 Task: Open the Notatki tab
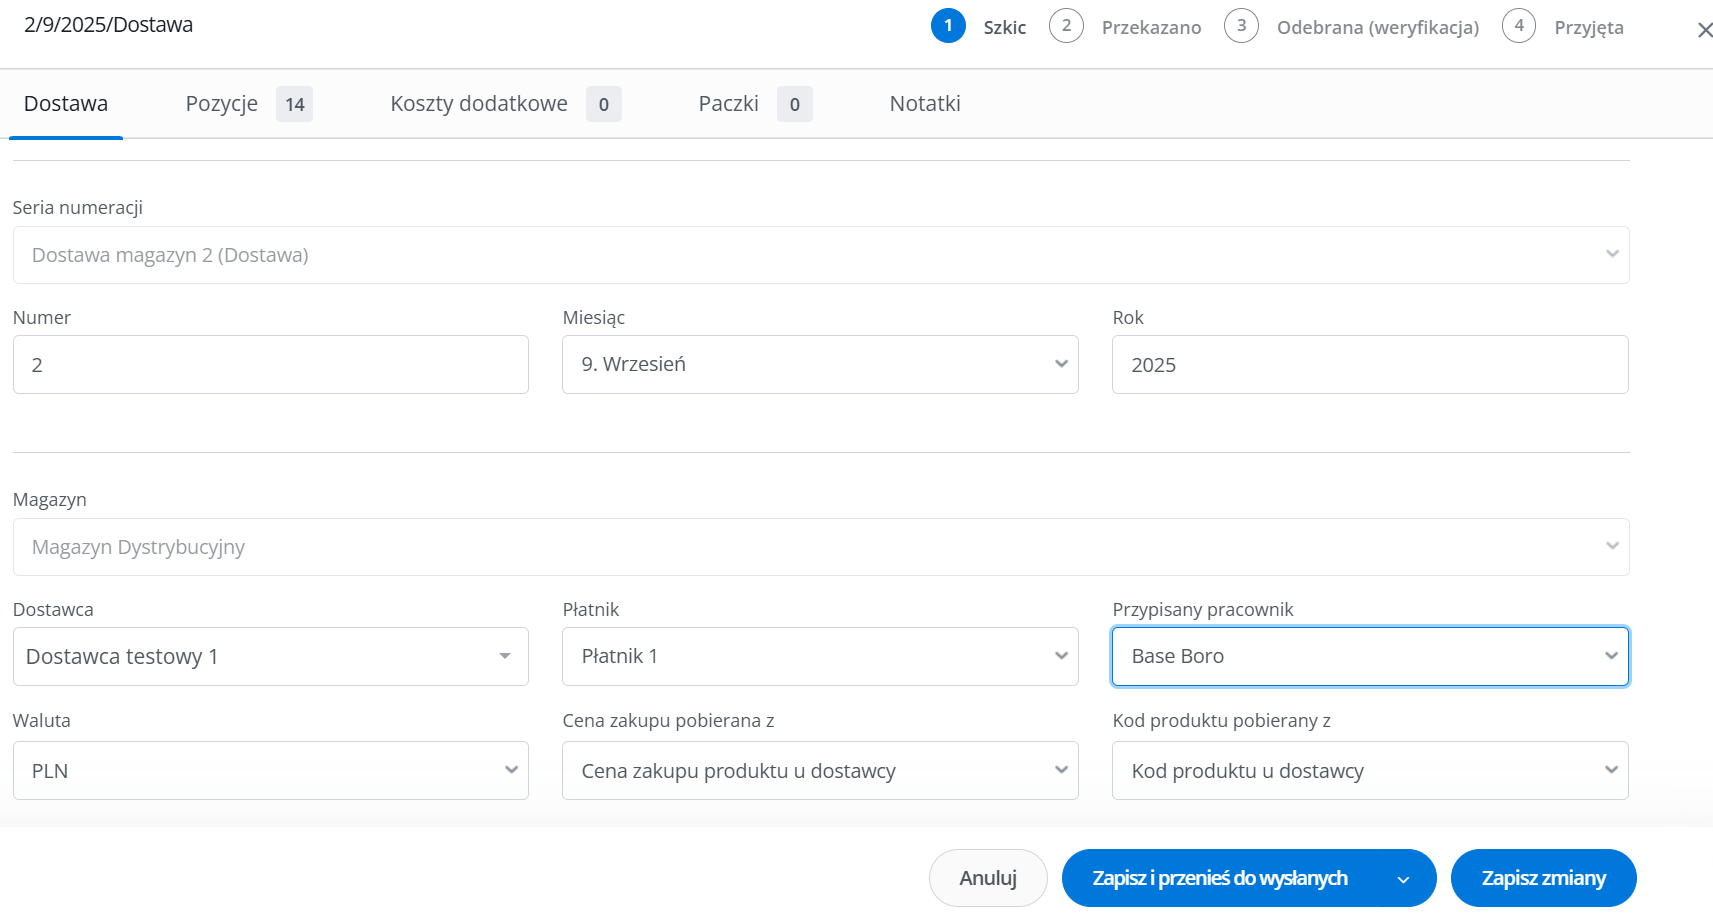click(x=925, y=104)
